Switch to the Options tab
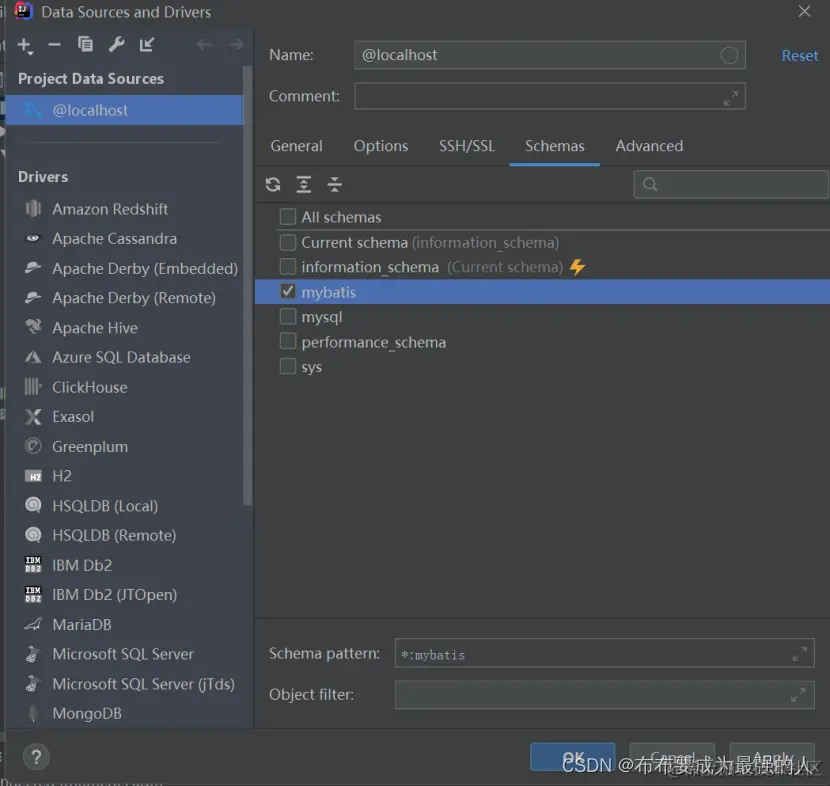 381,146
